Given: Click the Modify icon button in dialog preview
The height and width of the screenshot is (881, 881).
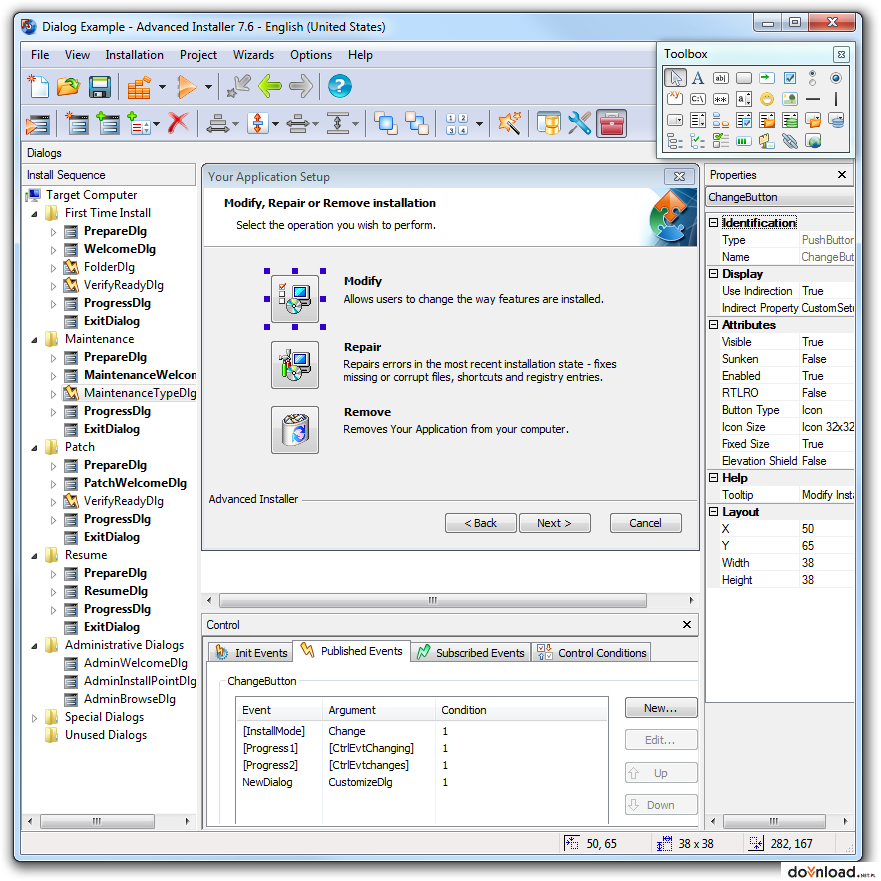Looking at the screenshot, I should (295, 299).
